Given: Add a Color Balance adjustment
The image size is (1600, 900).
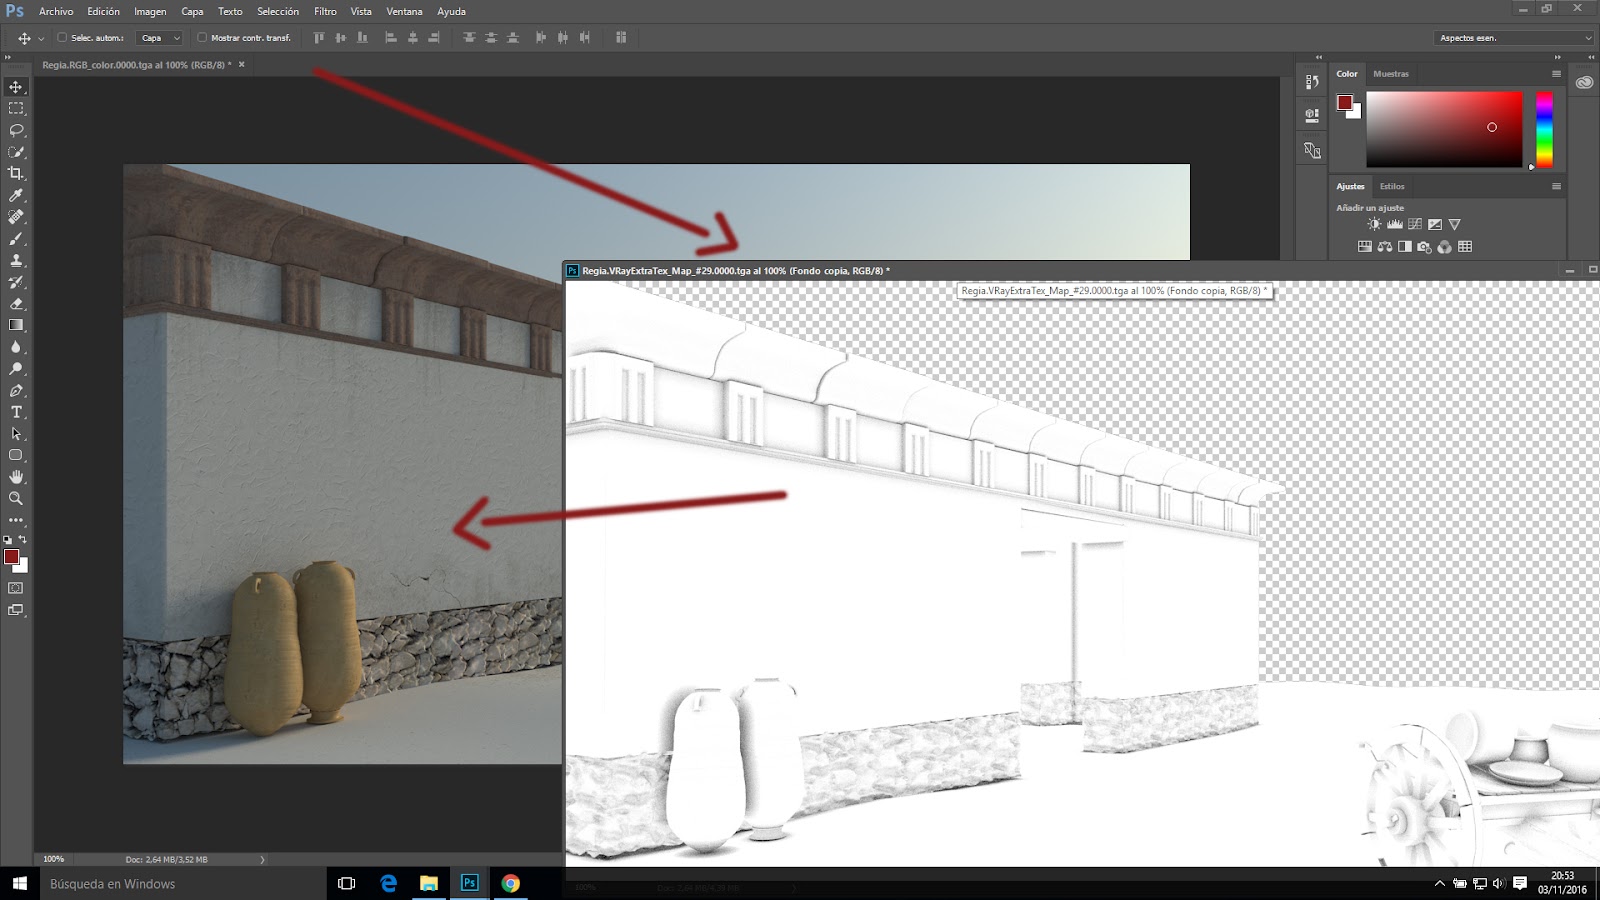Looking at the screenshot, I should click(x=1385, y=247).
